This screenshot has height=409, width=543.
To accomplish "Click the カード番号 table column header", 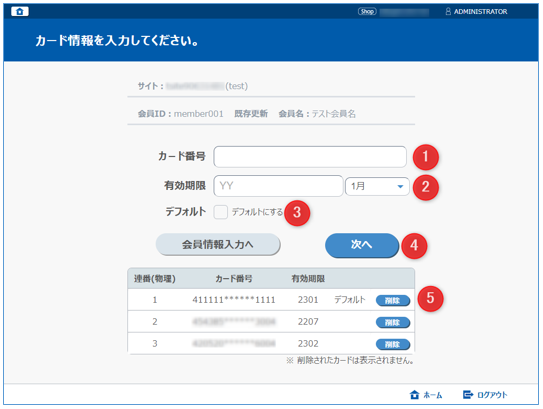I will pos(234,279).
